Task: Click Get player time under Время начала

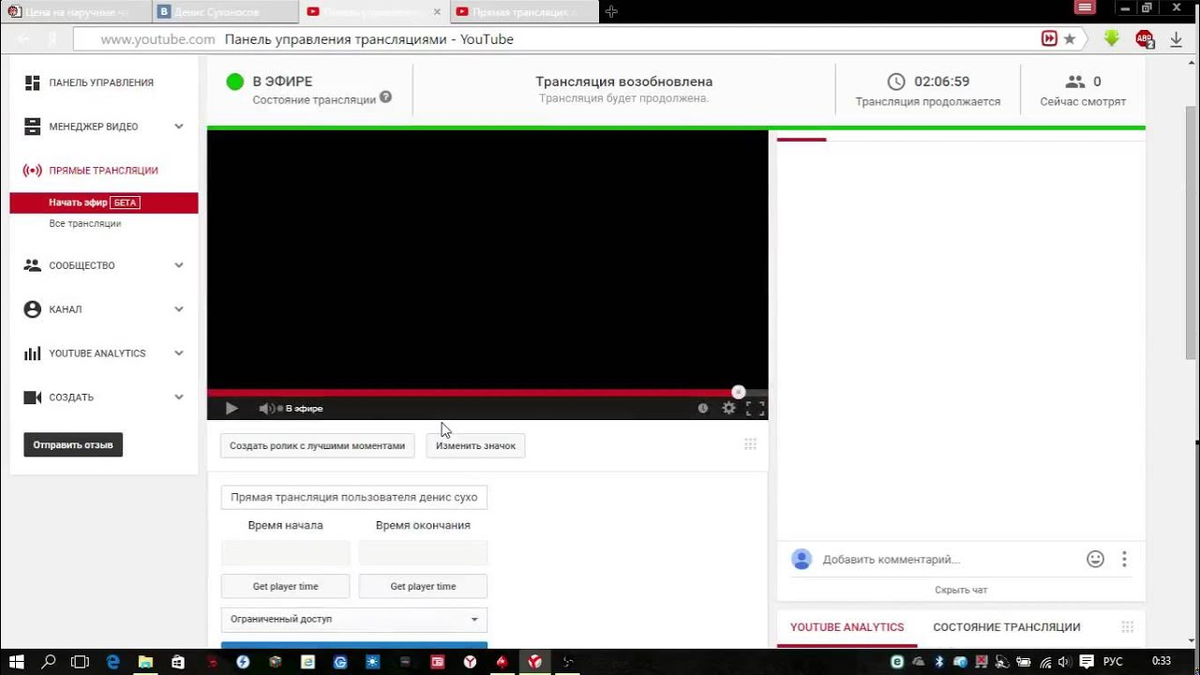Action: click(286, 586)
